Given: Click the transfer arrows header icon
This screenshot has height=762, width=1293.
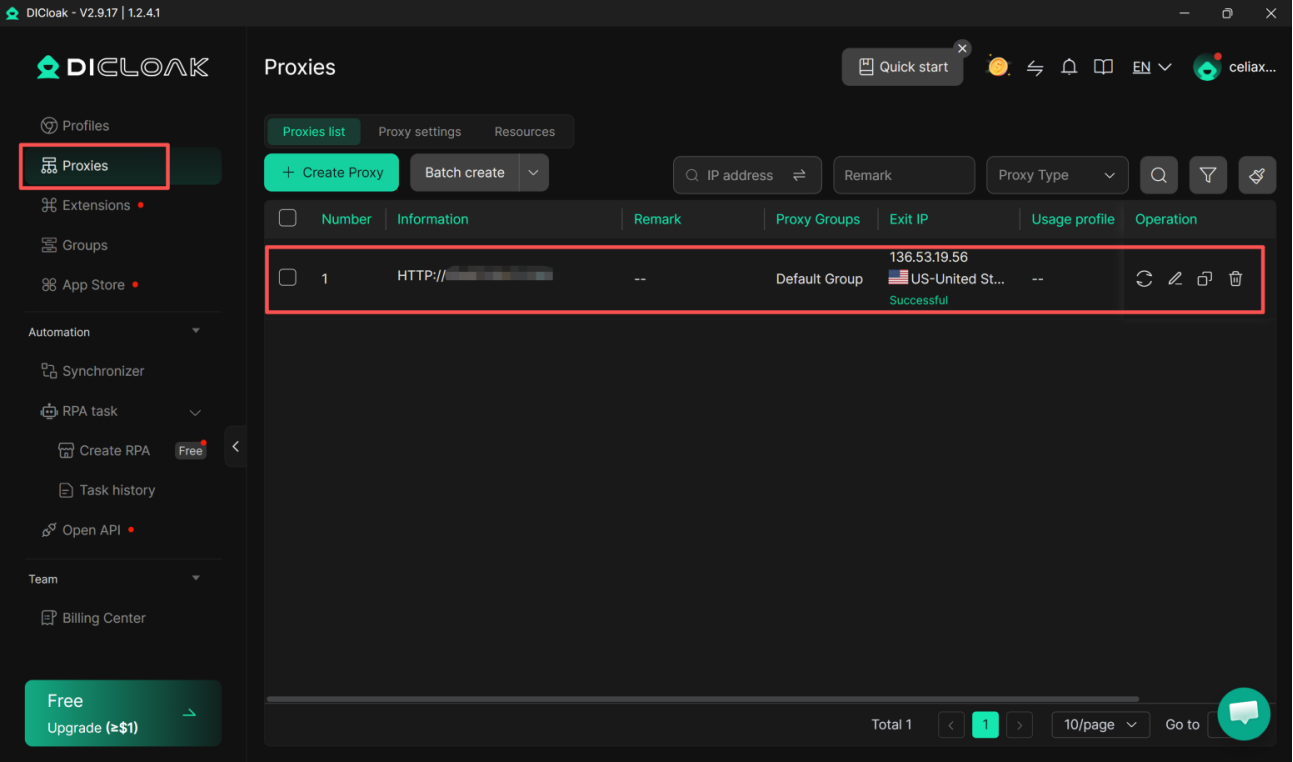Looking at the screenshot, I should coord(1035,68).
